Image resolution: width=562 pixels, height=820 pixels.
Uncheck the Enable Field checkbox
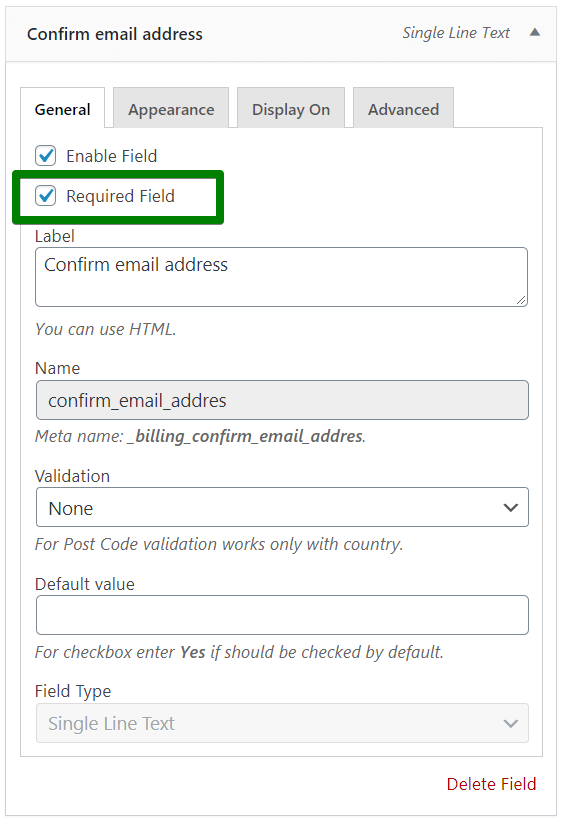coord(45,156)
